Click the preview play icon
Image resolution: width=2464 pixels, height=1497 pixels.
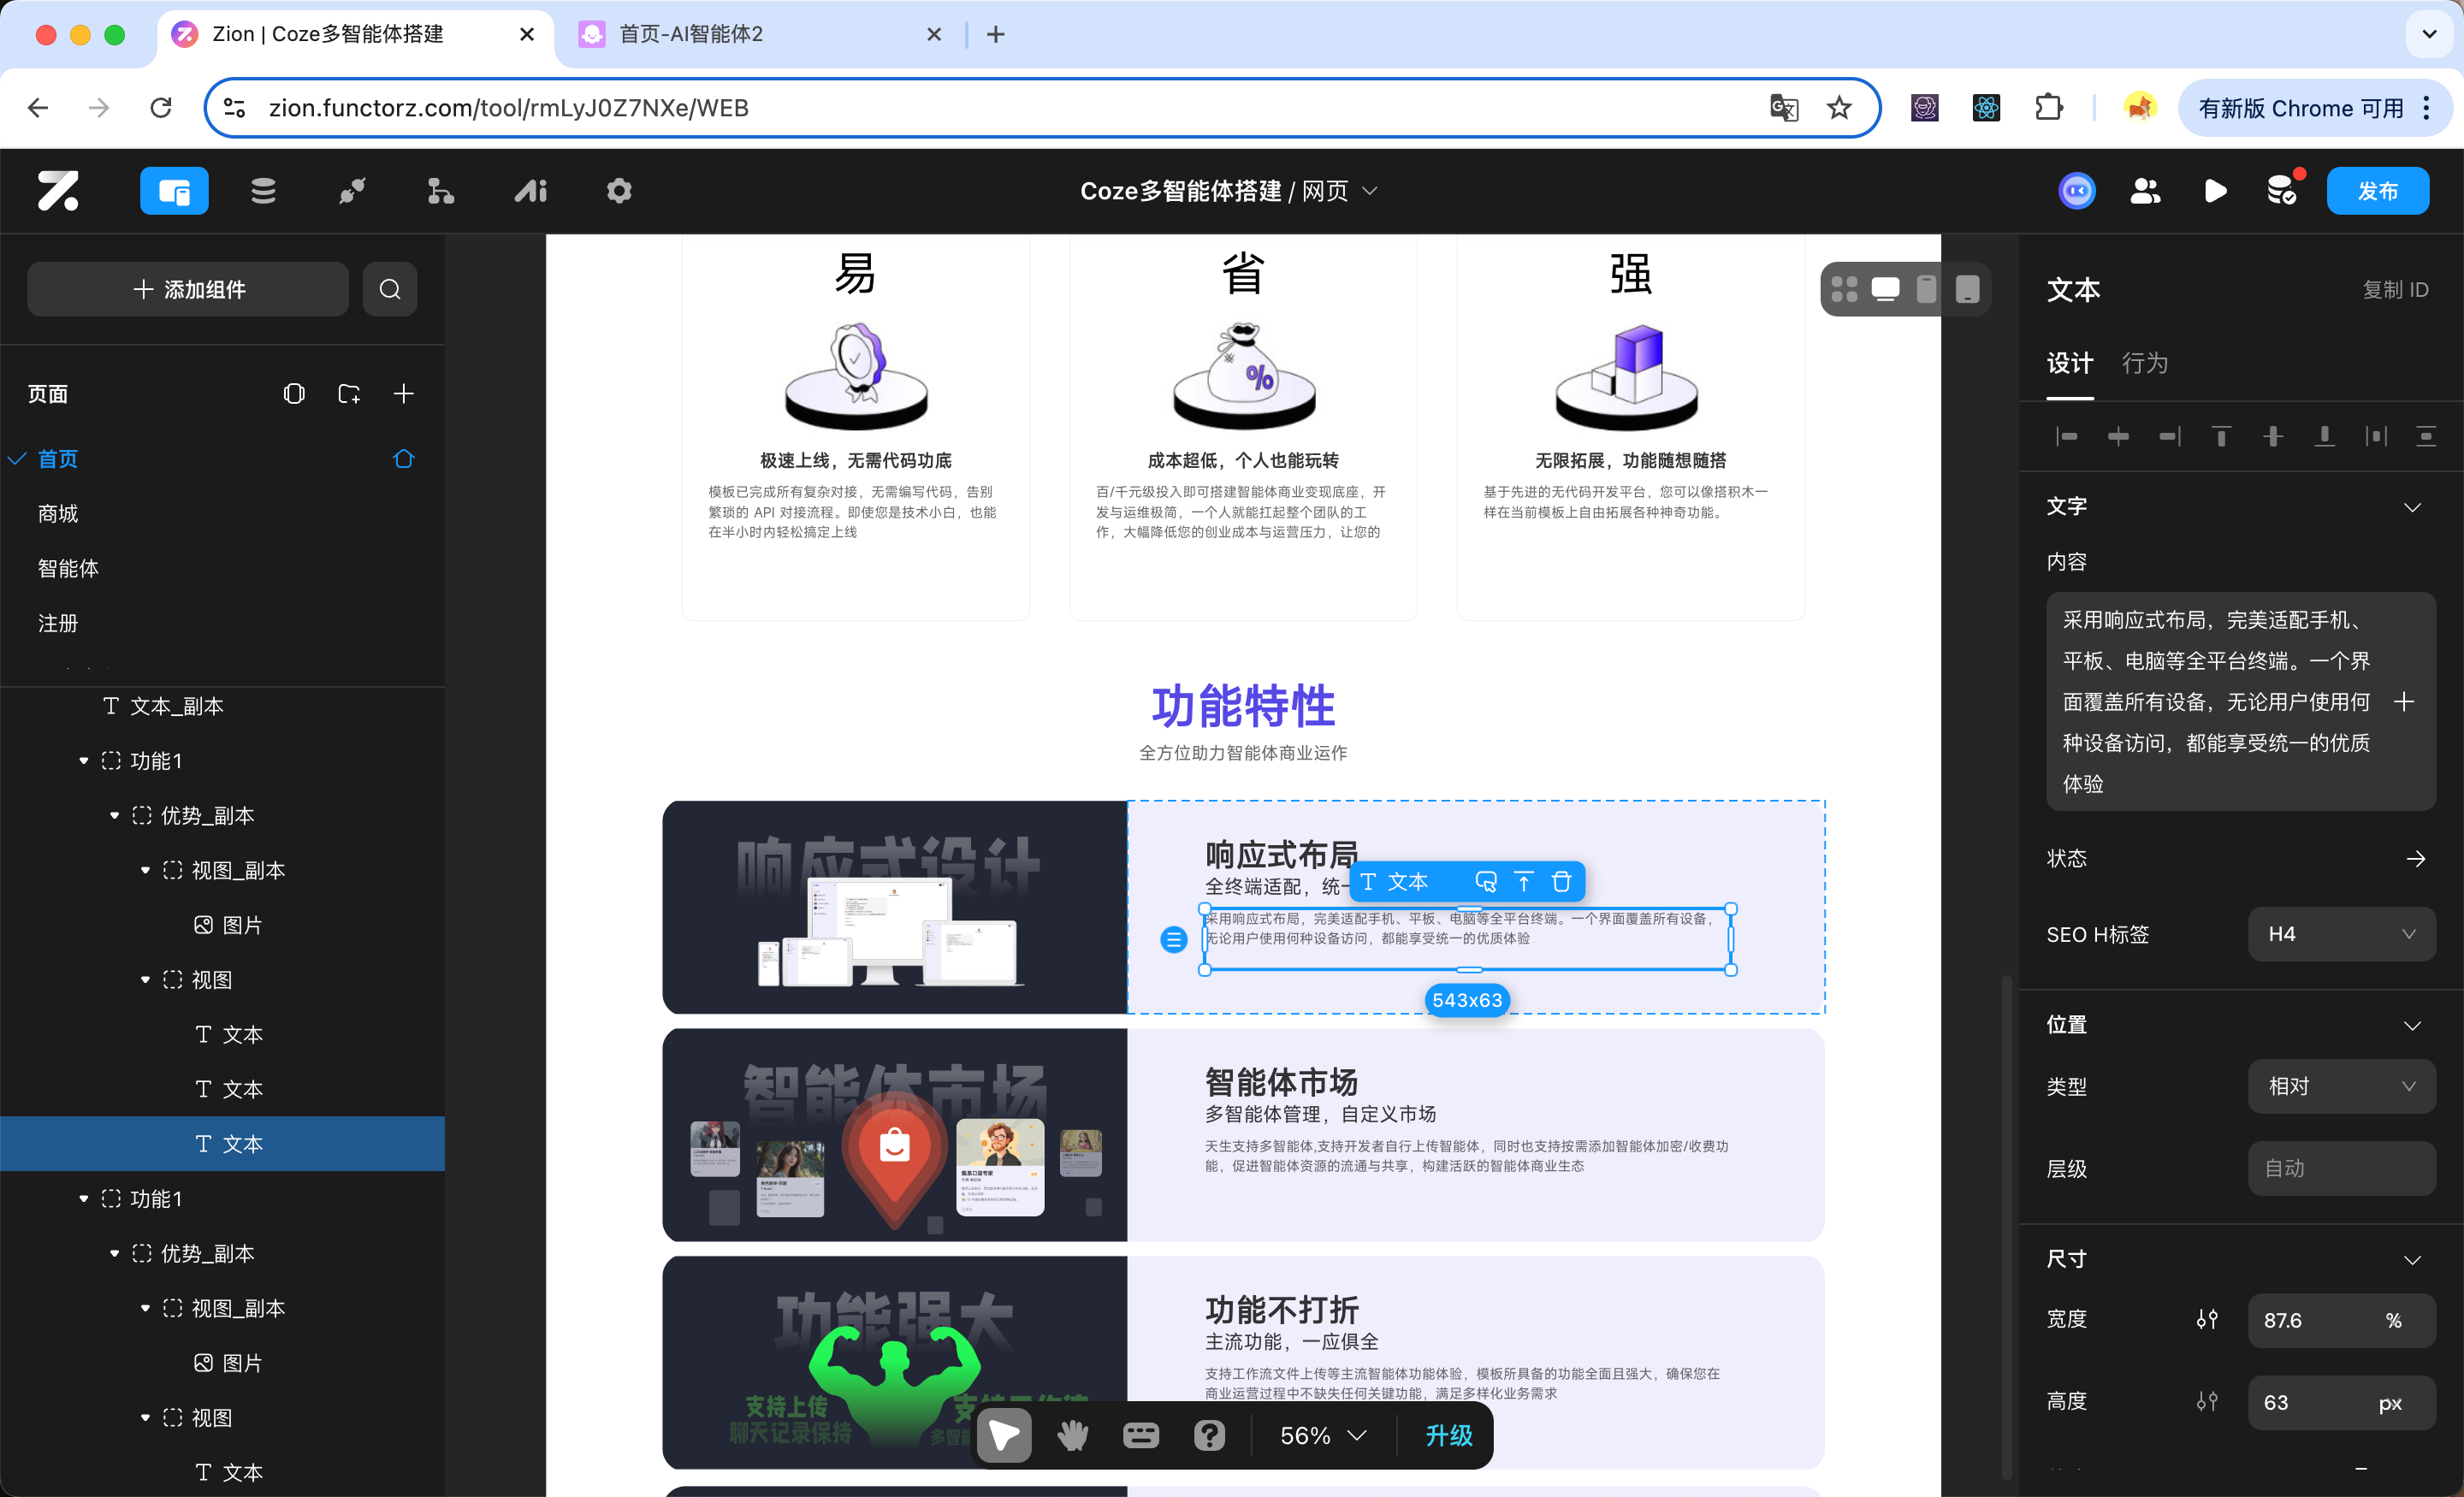(2215, 191)
